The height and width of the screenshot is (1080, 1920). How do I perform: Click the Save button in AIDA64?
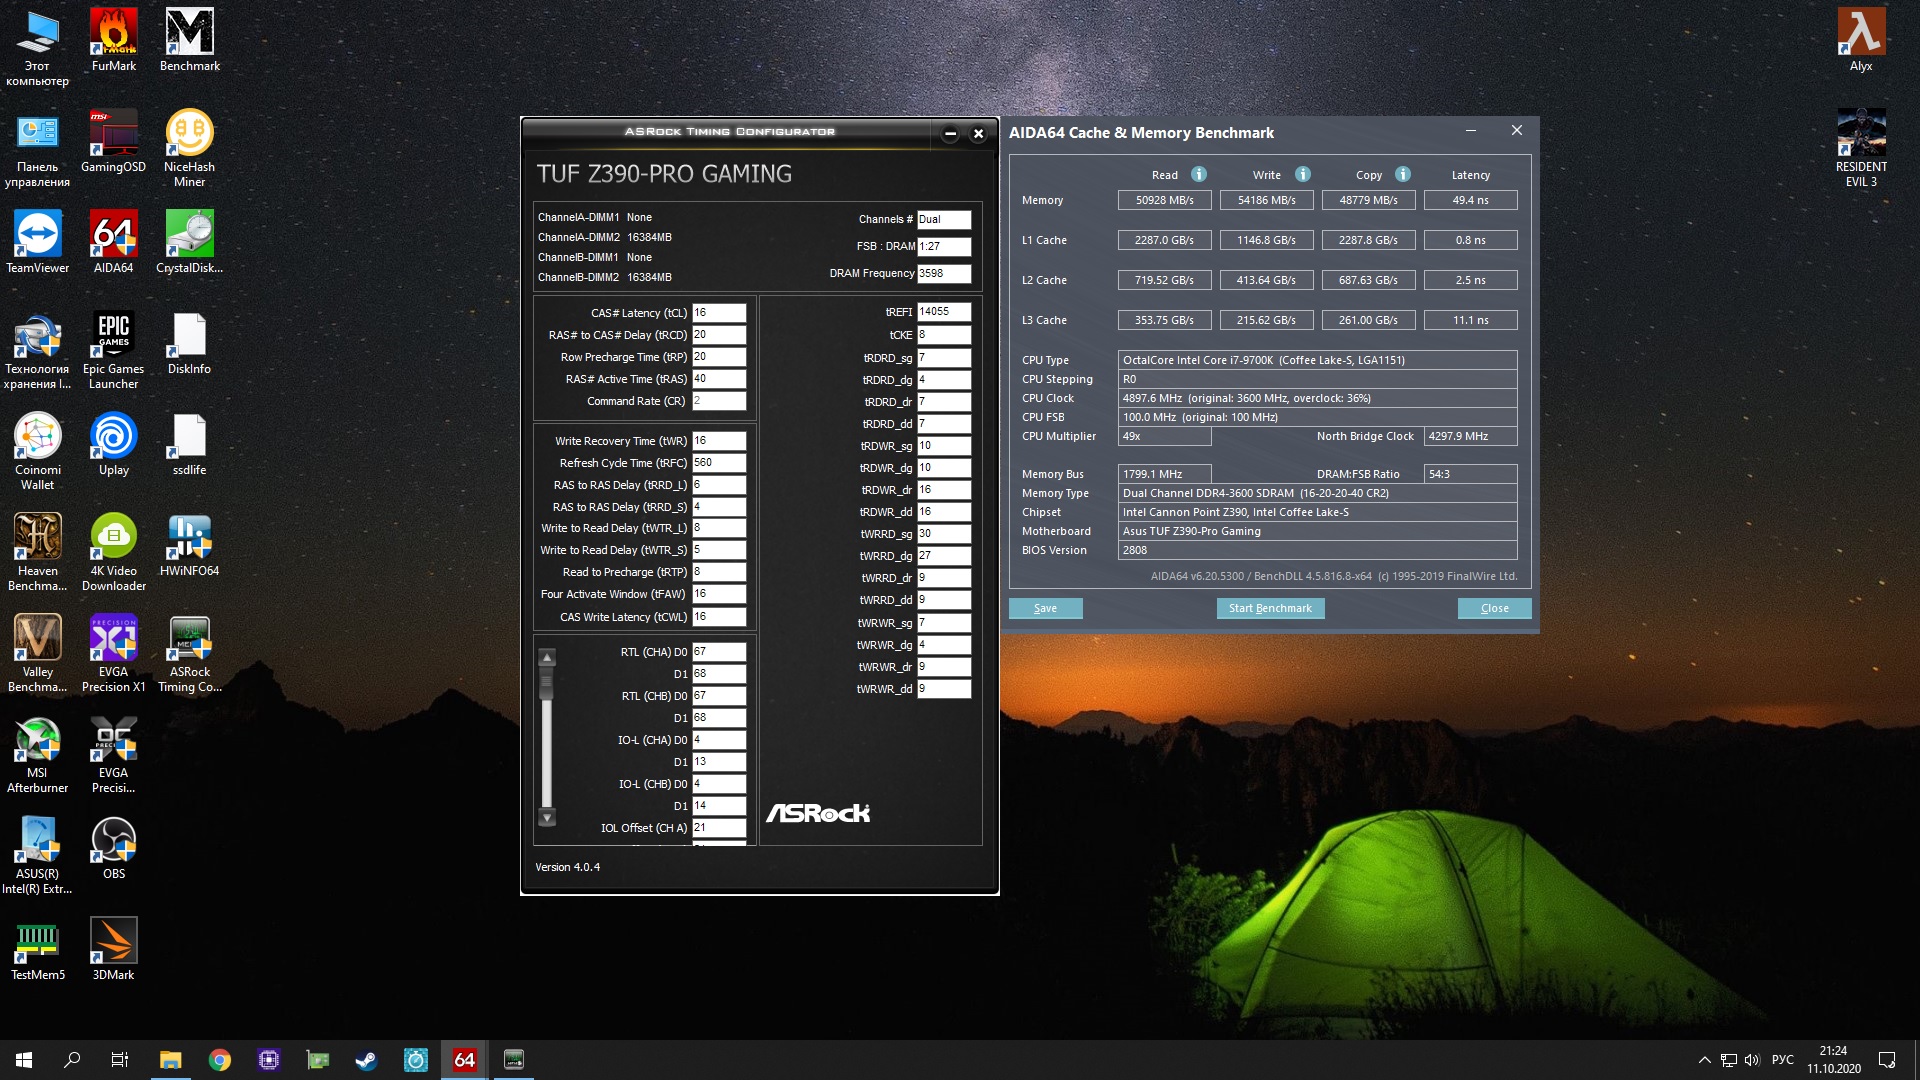coord(1045,608)
